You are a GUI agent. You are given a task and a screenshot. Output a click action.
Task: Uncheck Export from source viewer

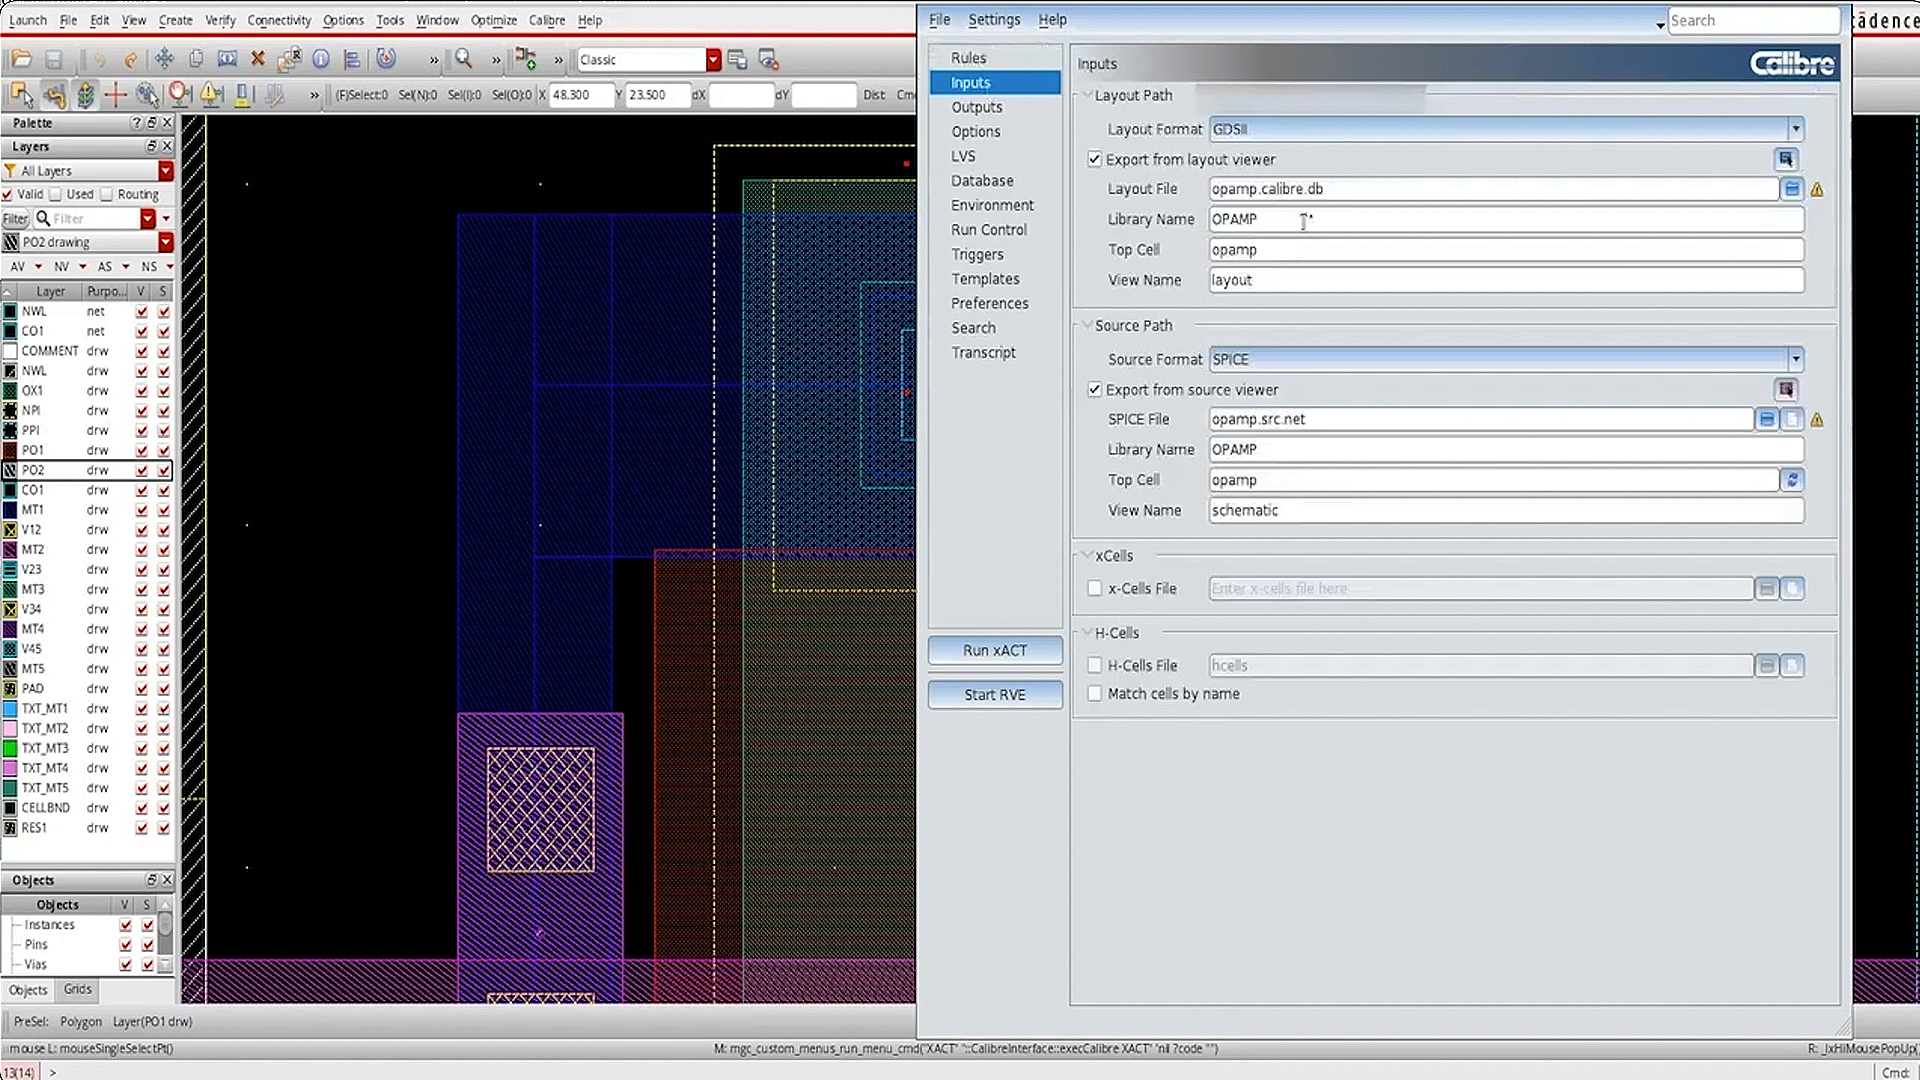point(1095,390)
